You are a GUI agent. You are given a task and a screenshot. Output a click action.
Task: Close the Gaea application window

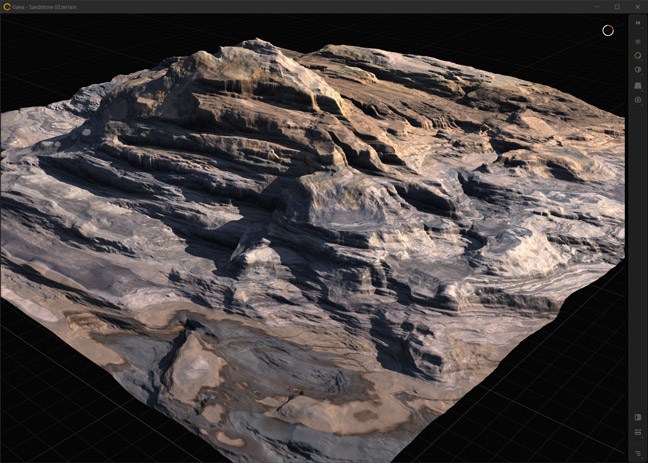[637, 6]
